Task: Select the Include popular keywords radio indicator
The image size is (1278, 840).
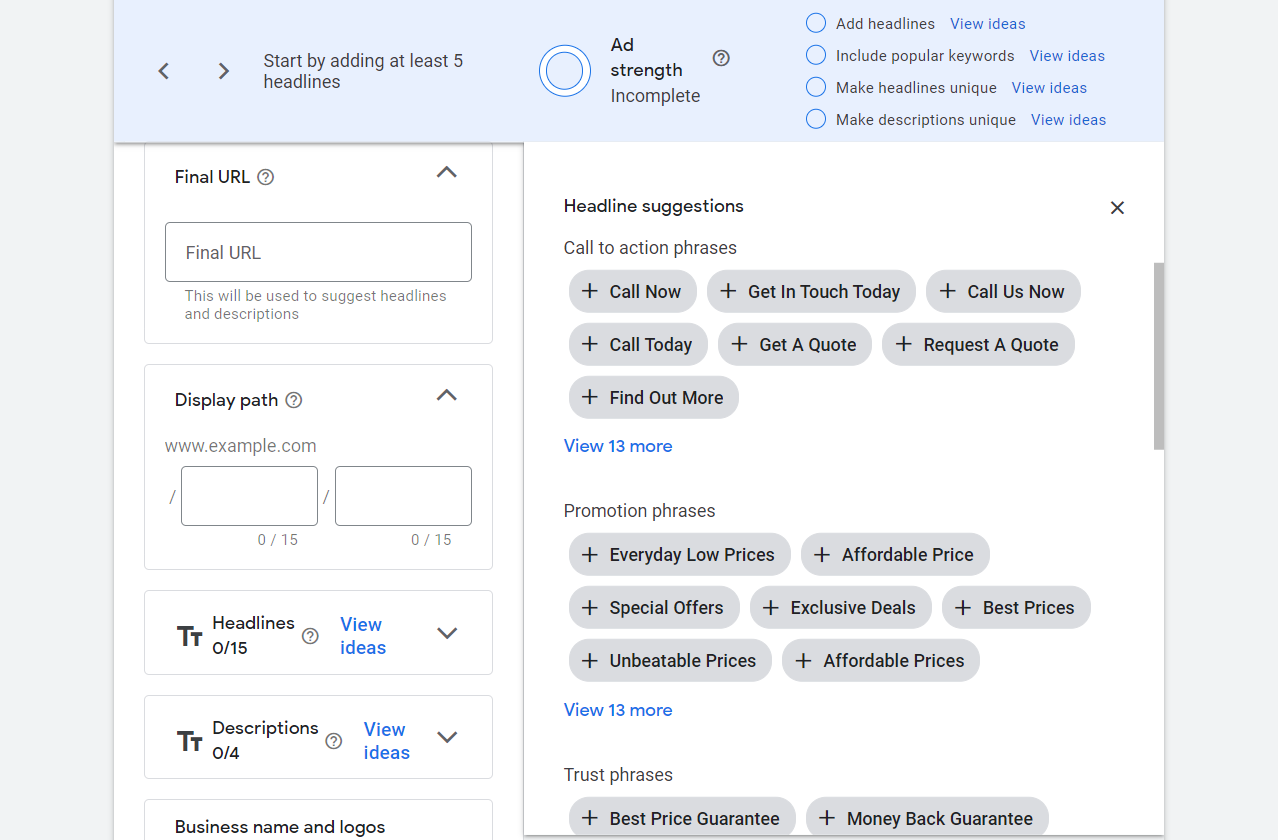Action: [x=815, y=54]
